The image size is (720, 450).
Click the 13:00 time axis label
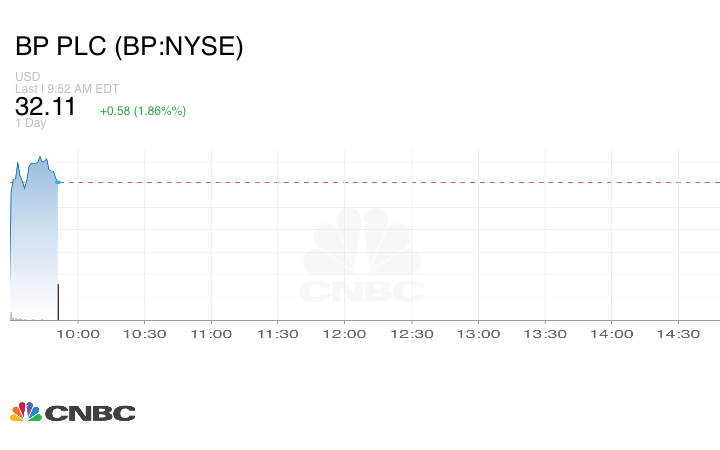(x=479, y=334)
